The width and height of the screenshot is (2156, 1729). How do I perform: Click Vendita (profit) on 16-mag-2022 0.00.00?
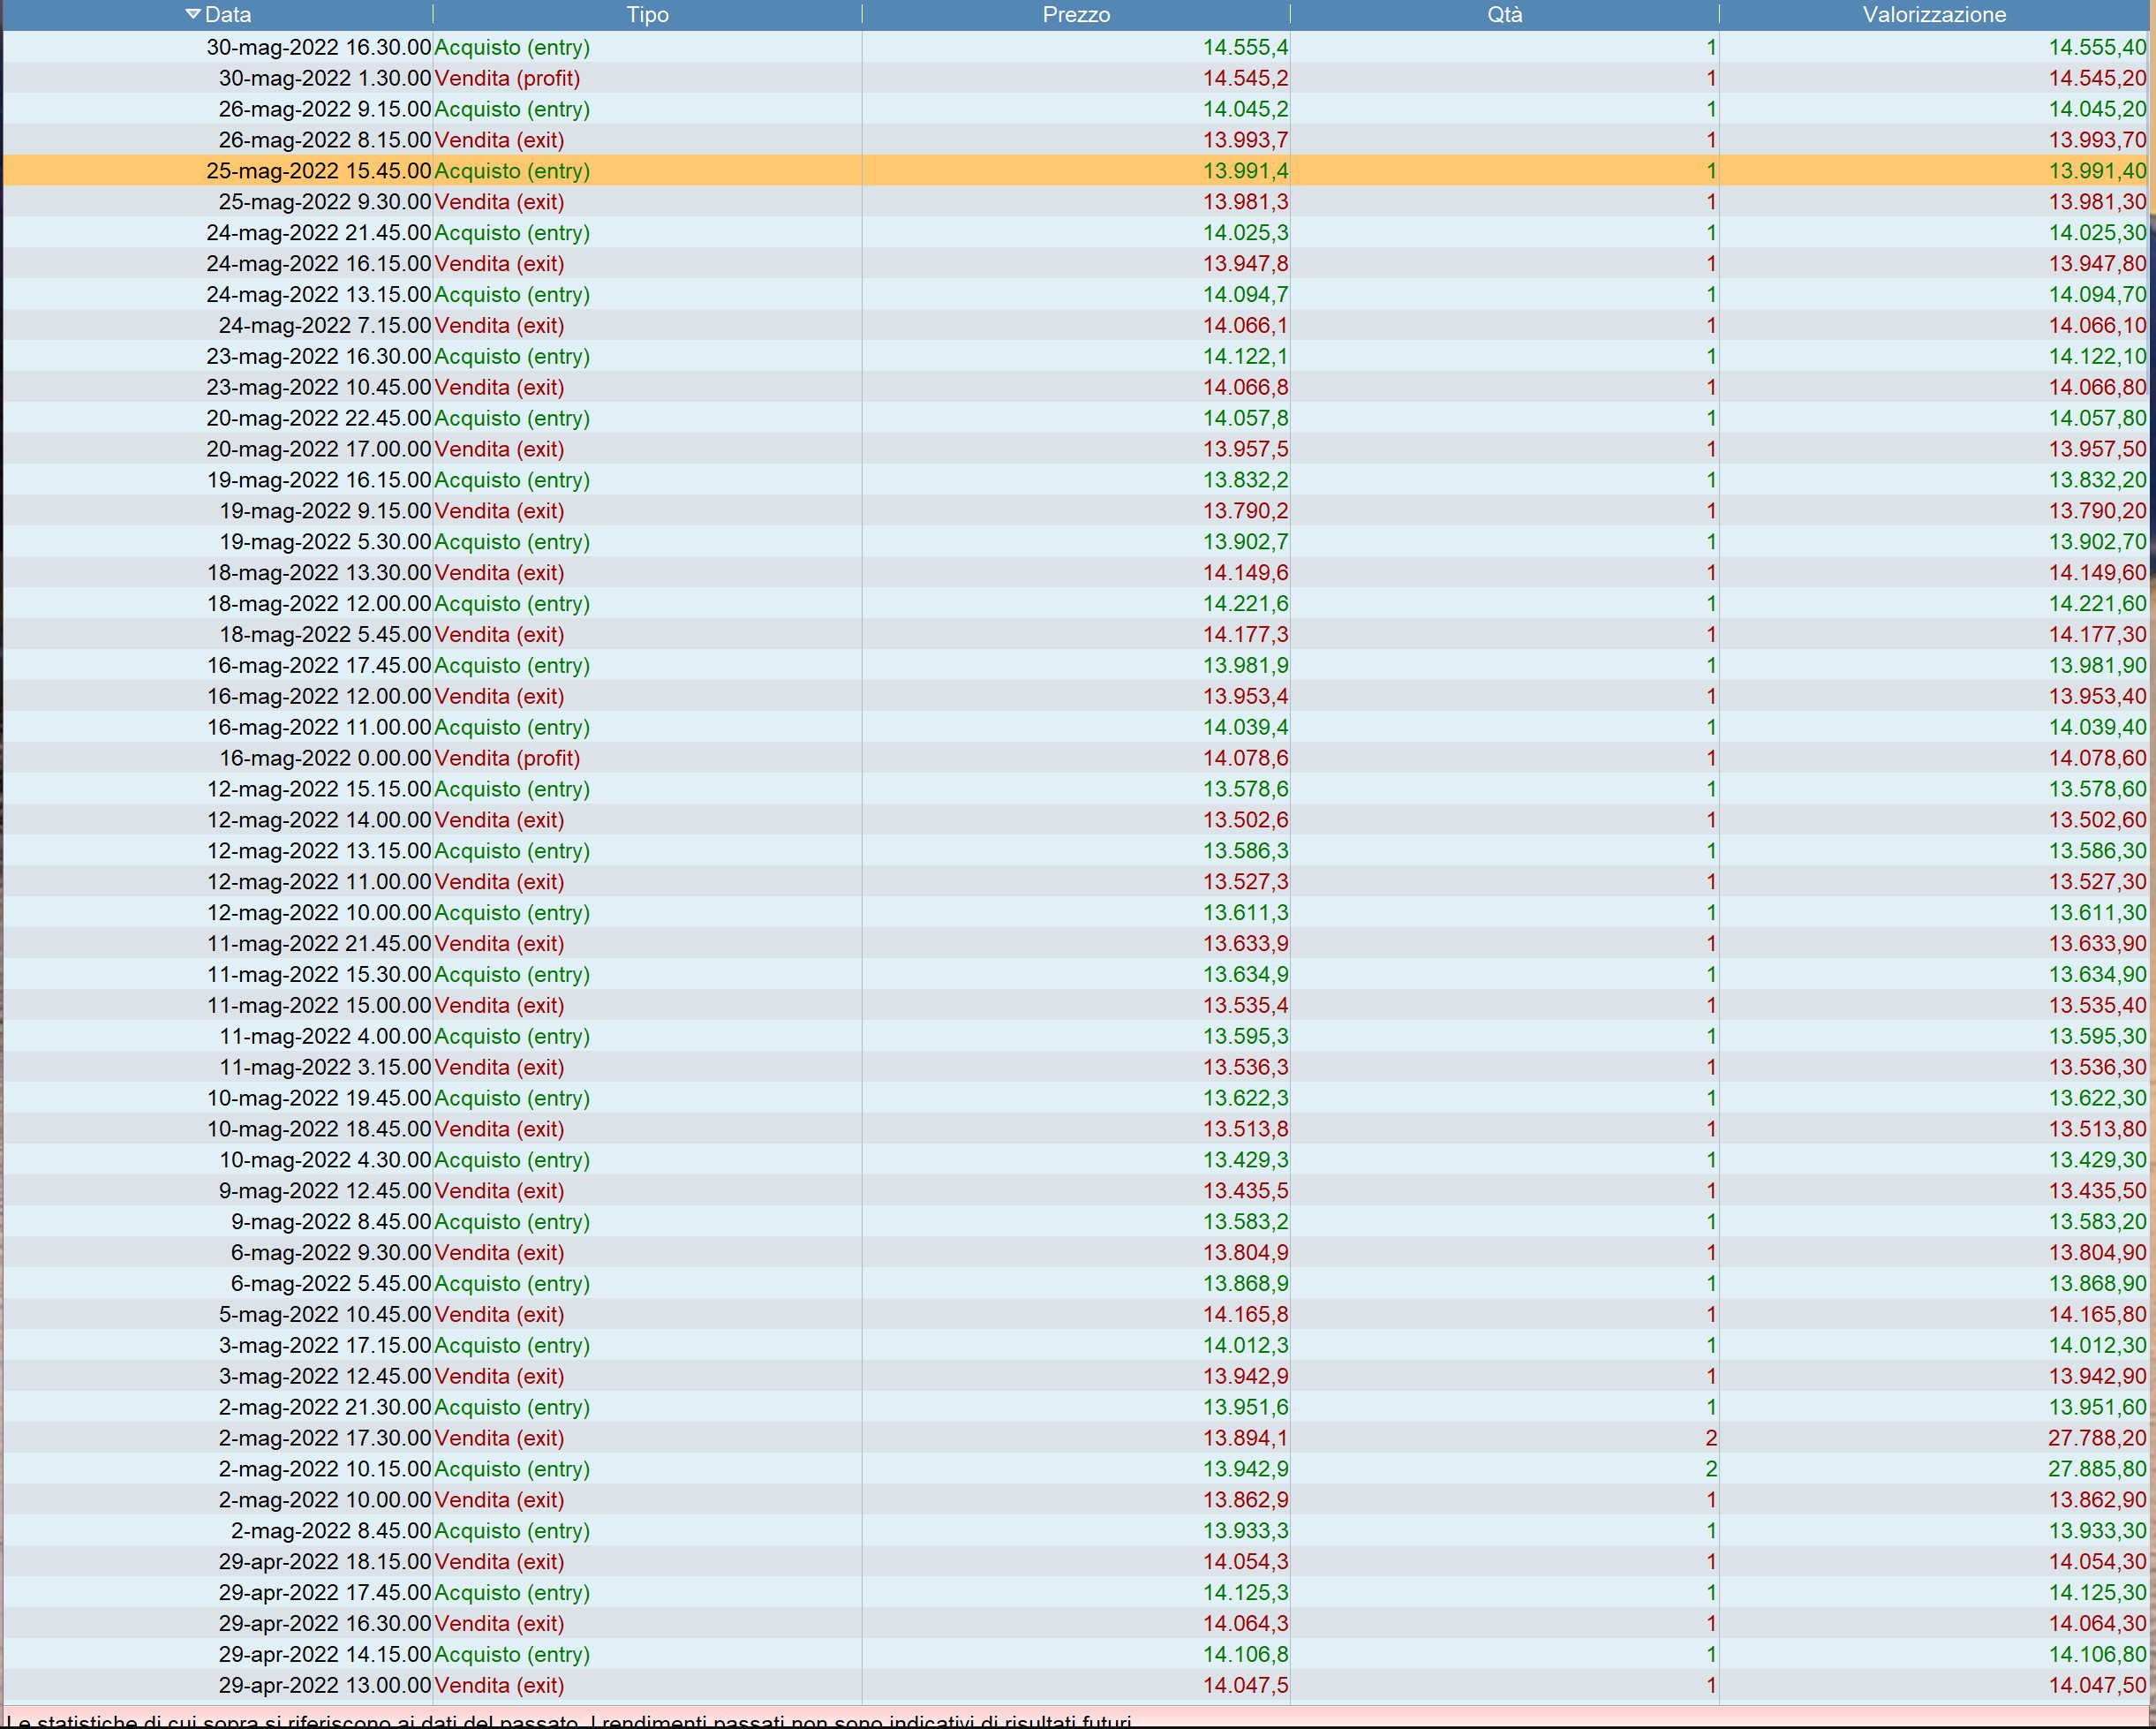[x=507, y=758]
